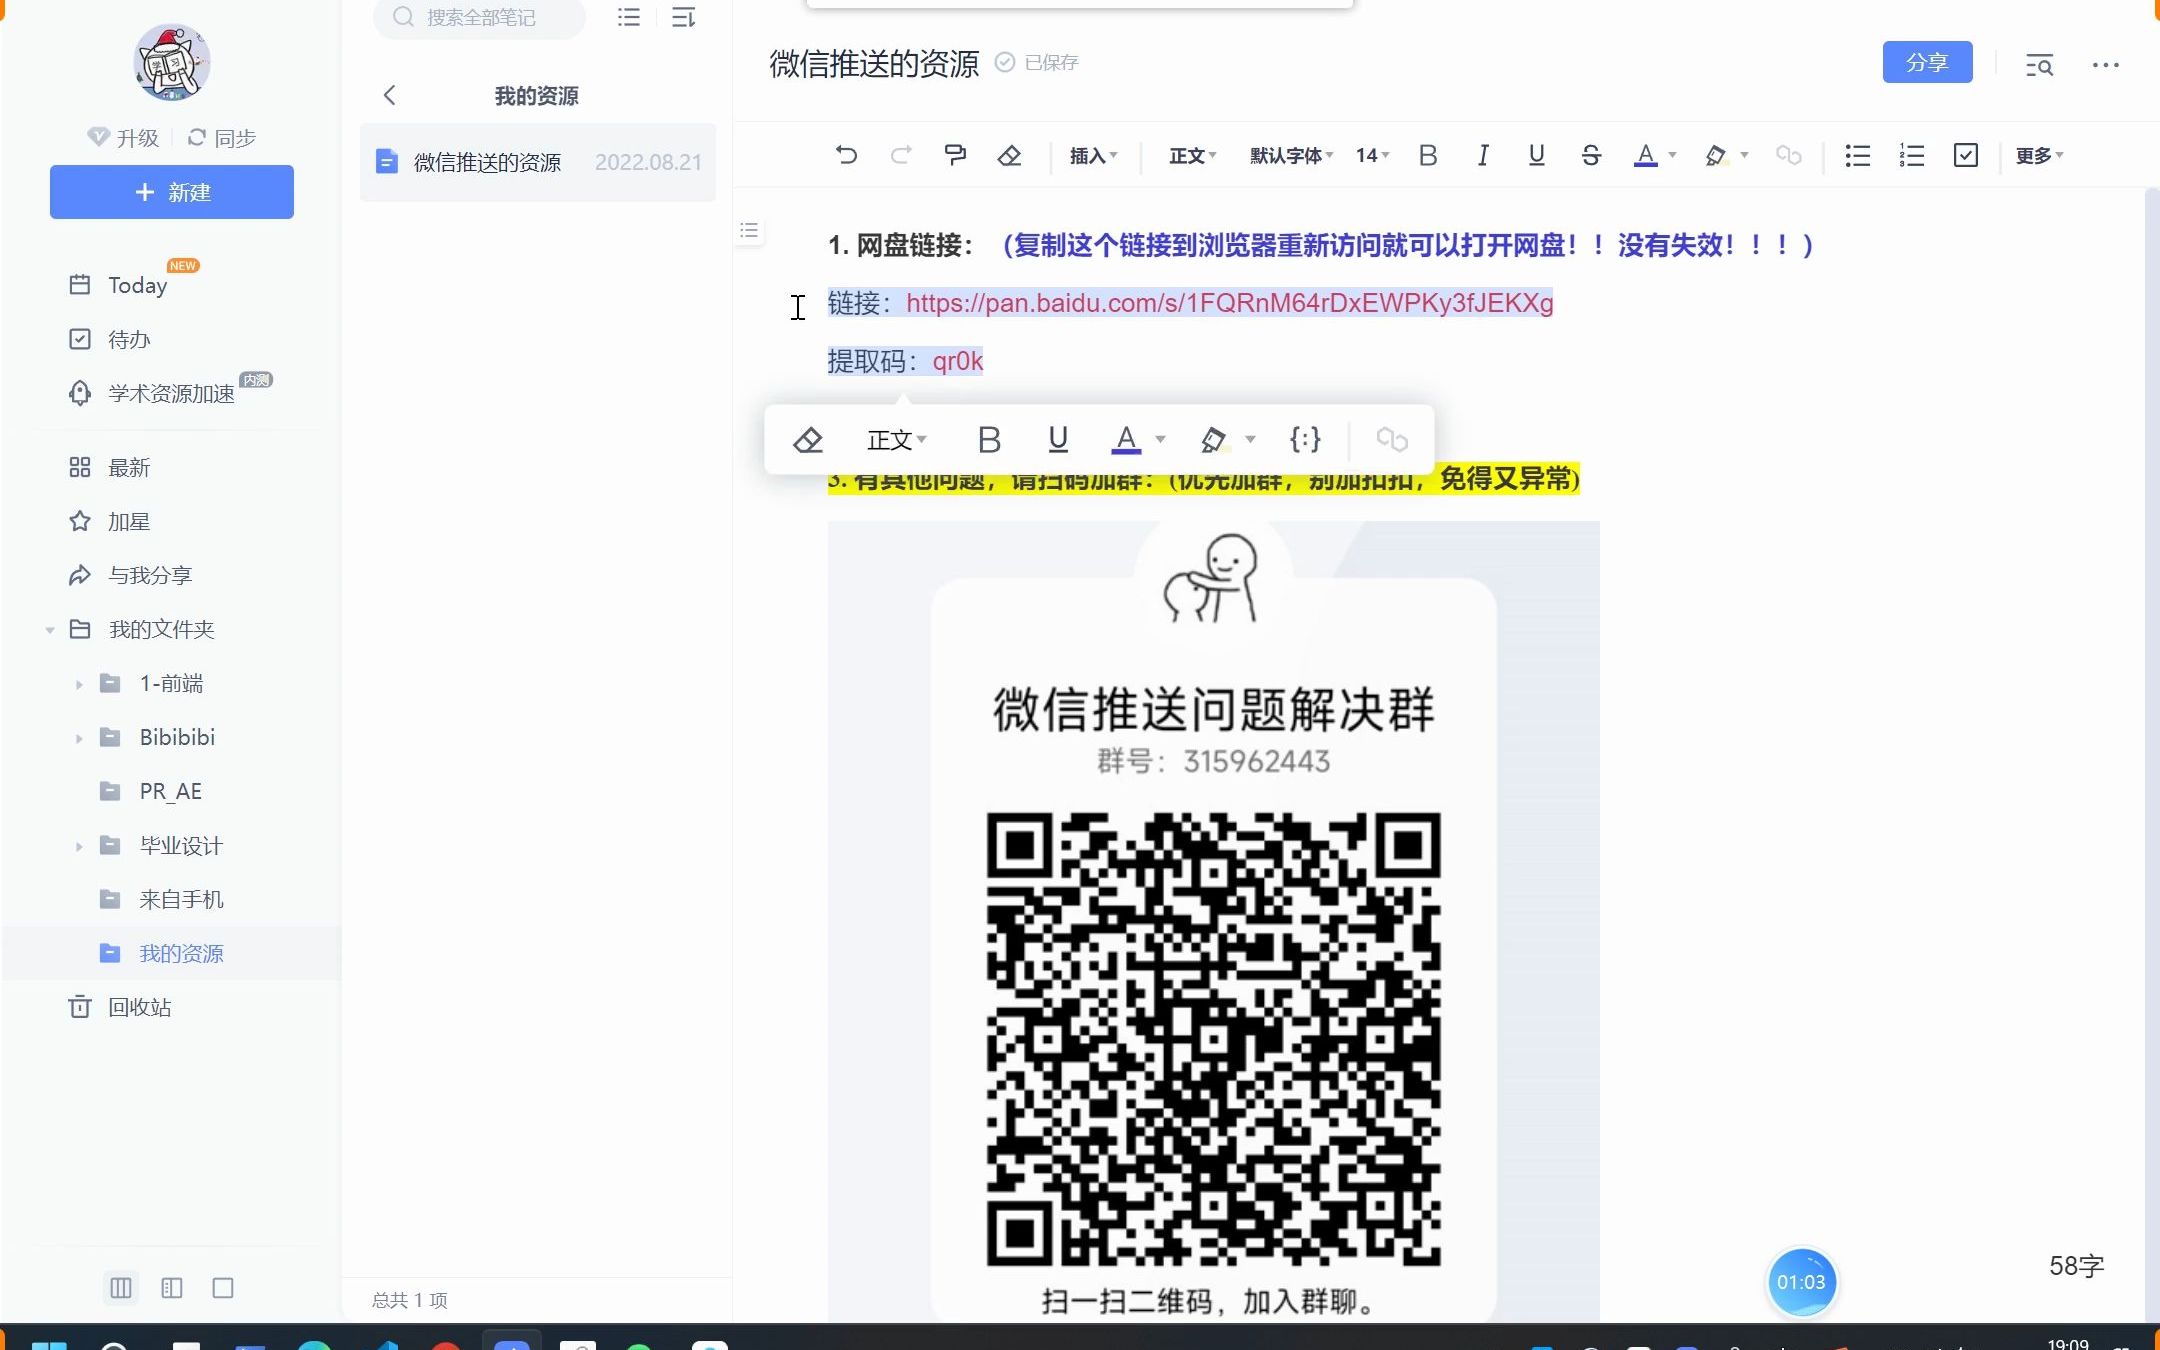2160x1350 pixels.
Task: Expand the 1-前端 folder
Action: [x=79, y=684]
